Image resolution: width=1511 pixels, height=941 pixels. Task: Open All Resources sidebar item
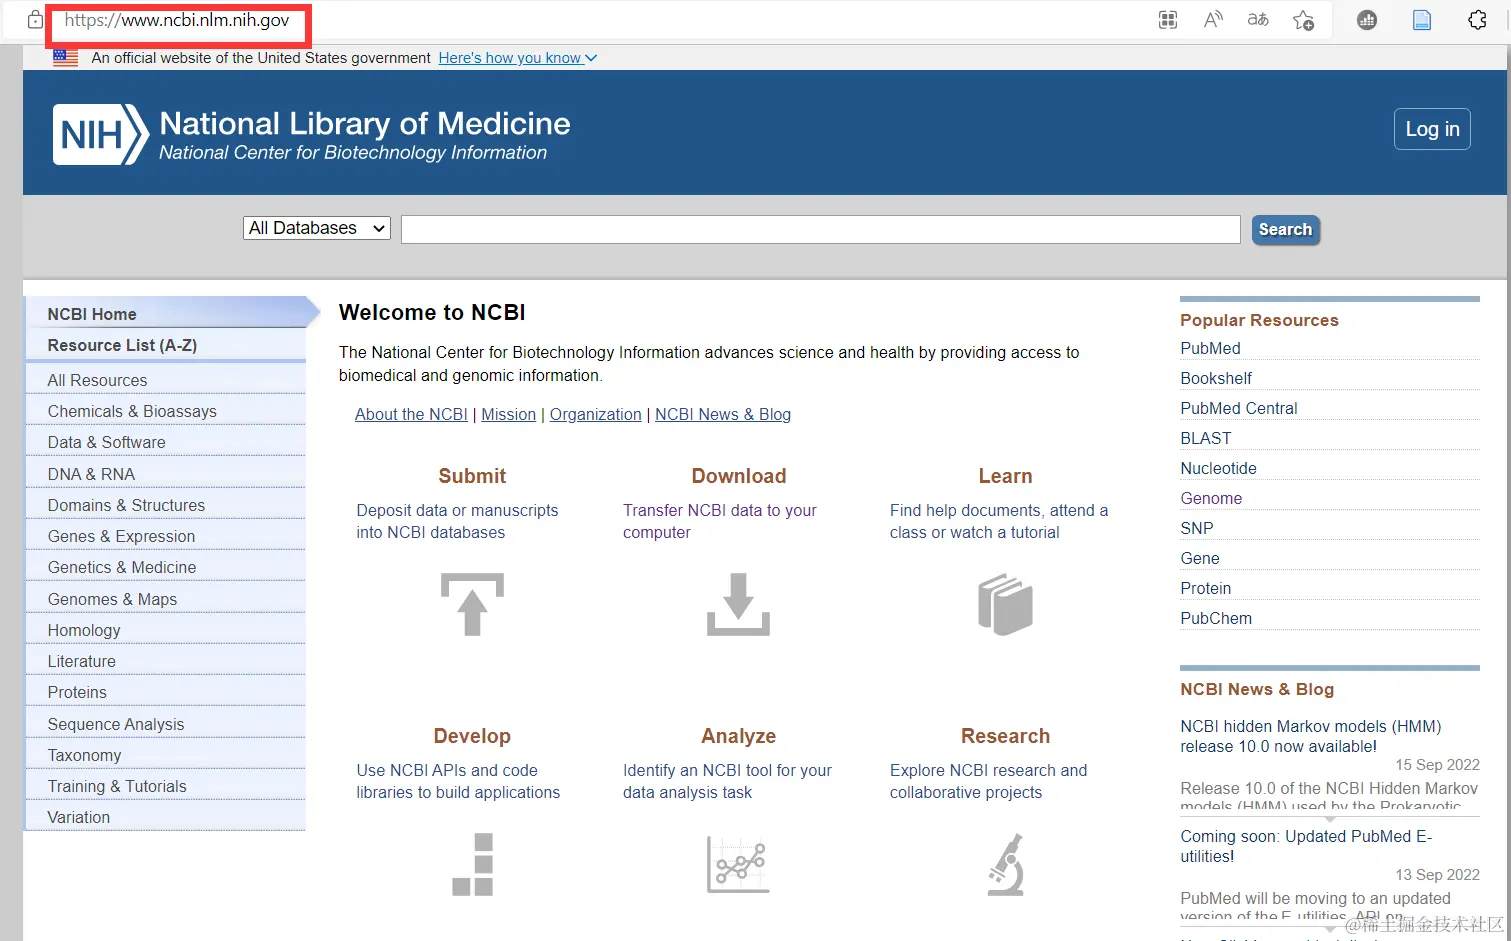pyautogui.click(x=165, y=380)
